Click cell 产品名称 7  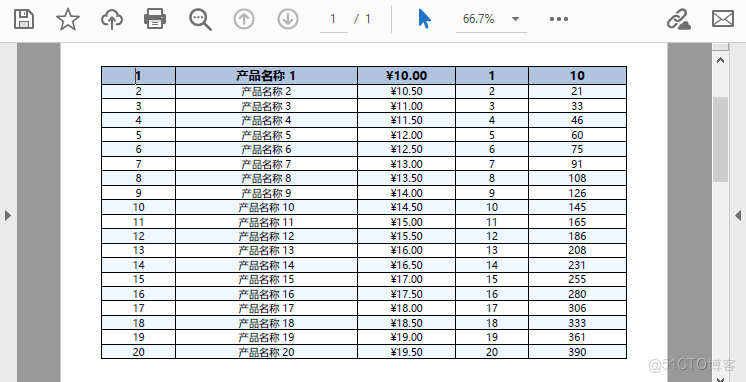click(266, 164)
